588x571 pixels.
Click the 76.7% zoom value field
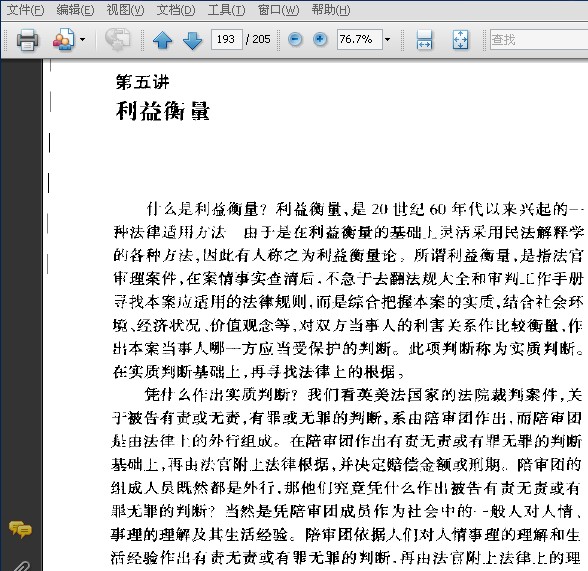point(359,39)
